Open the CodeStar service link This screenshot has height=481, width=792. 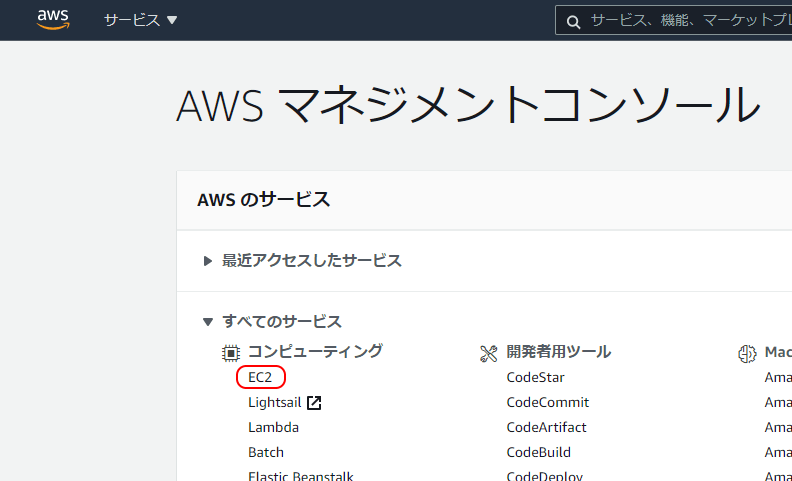(x=535, y=377)
